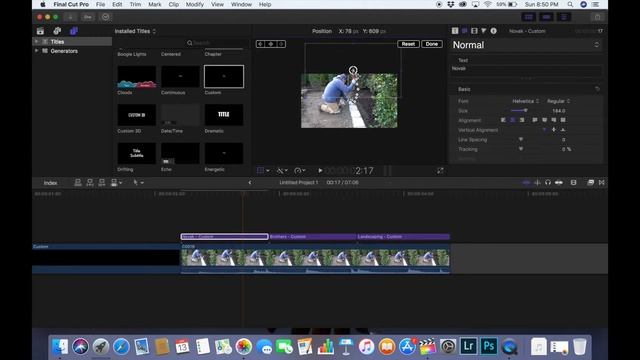Click insert clip icon in timeline toolbar
Image resolution: width=640 pixels, height=360 pixels.
(x=90, y=182)
